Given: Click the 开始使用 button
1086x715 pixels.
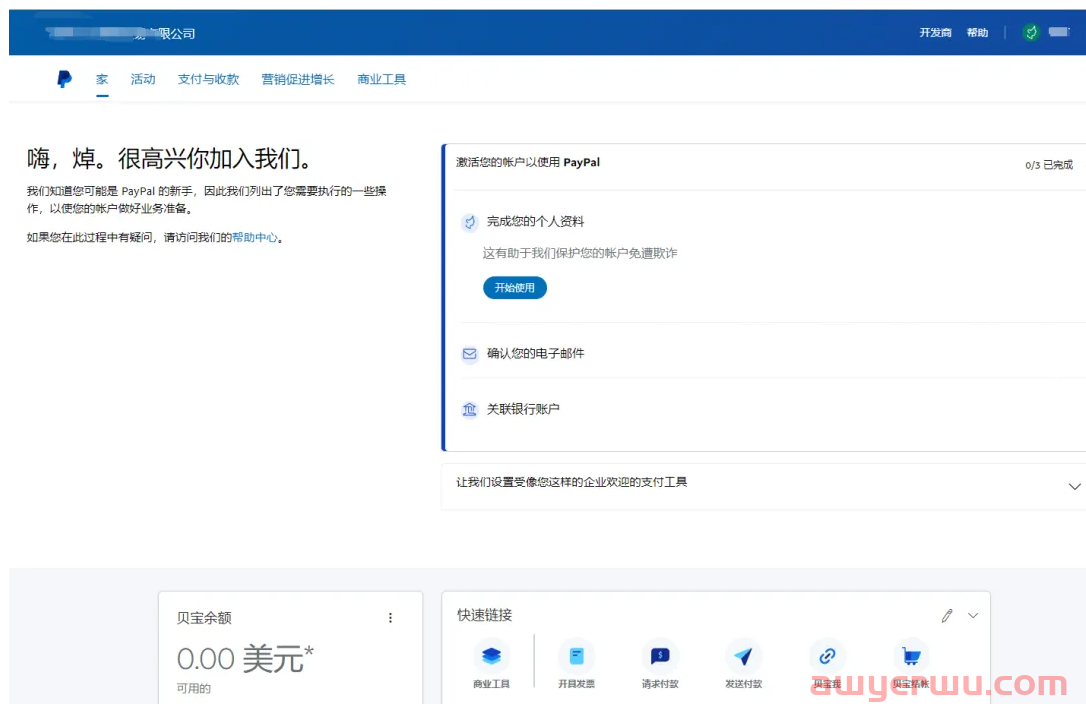Looking at the screenshot, I should click(x=515, y=288).
